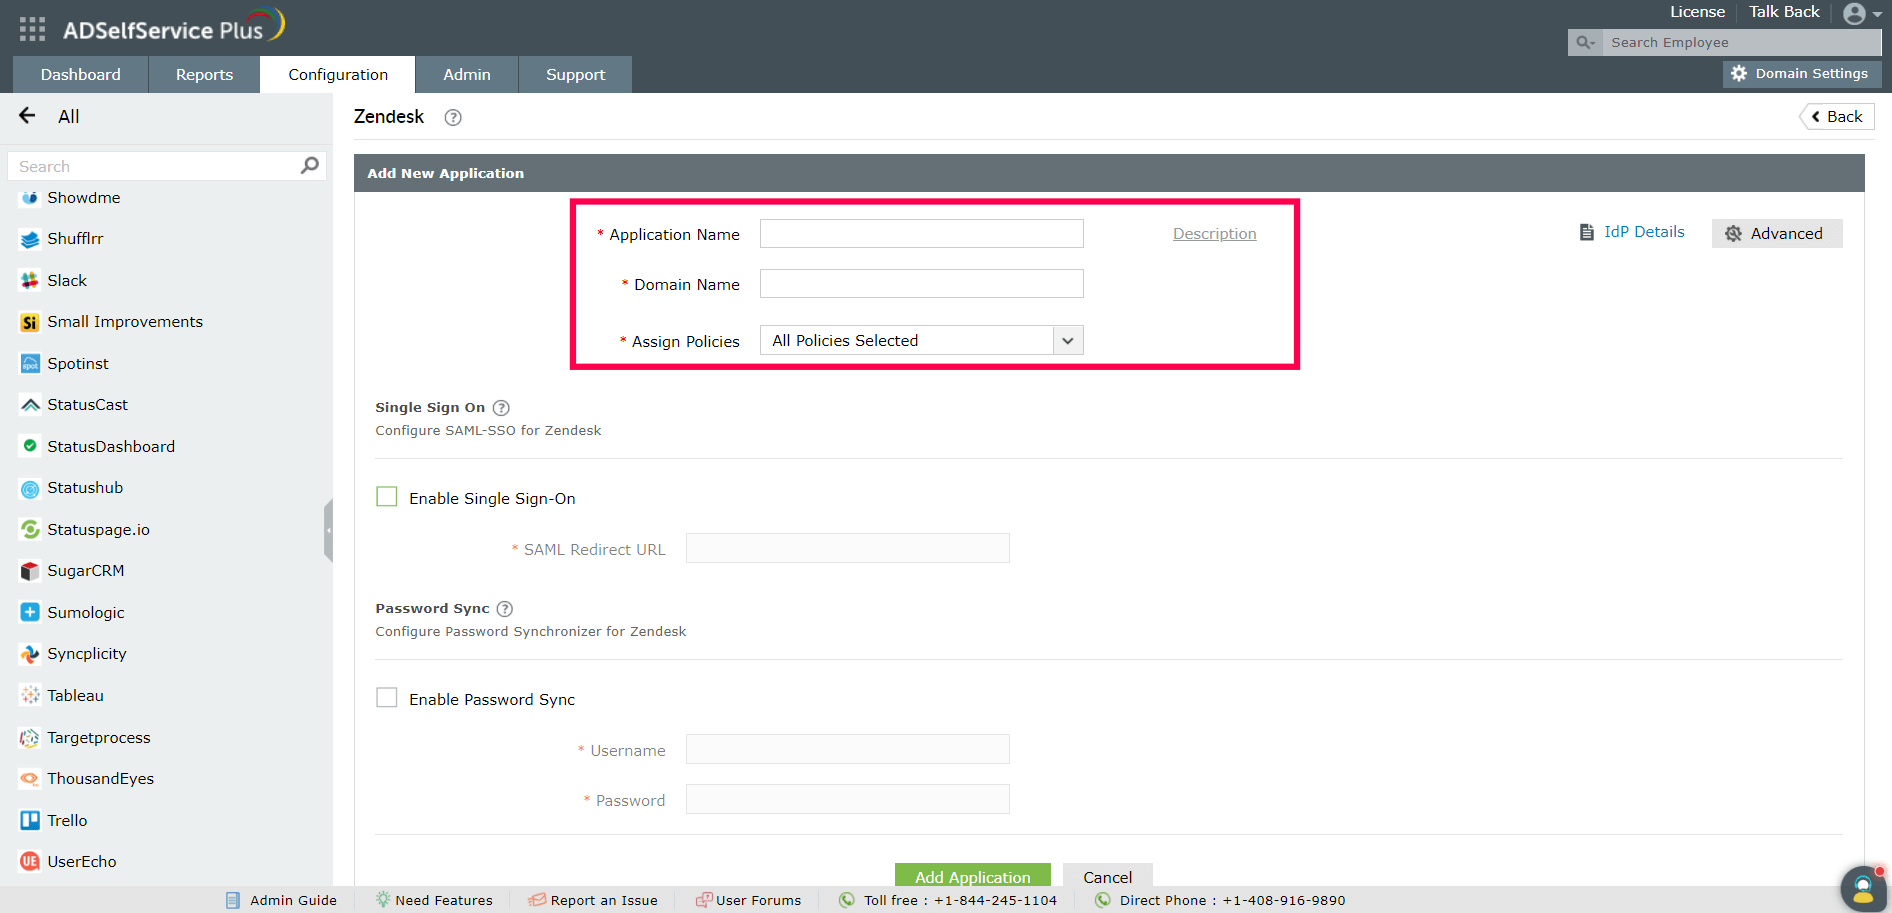Open the Assign Policies dropdown
Image resolution: width=1892 pixels, height=913 pixels.
click(921, 340)
